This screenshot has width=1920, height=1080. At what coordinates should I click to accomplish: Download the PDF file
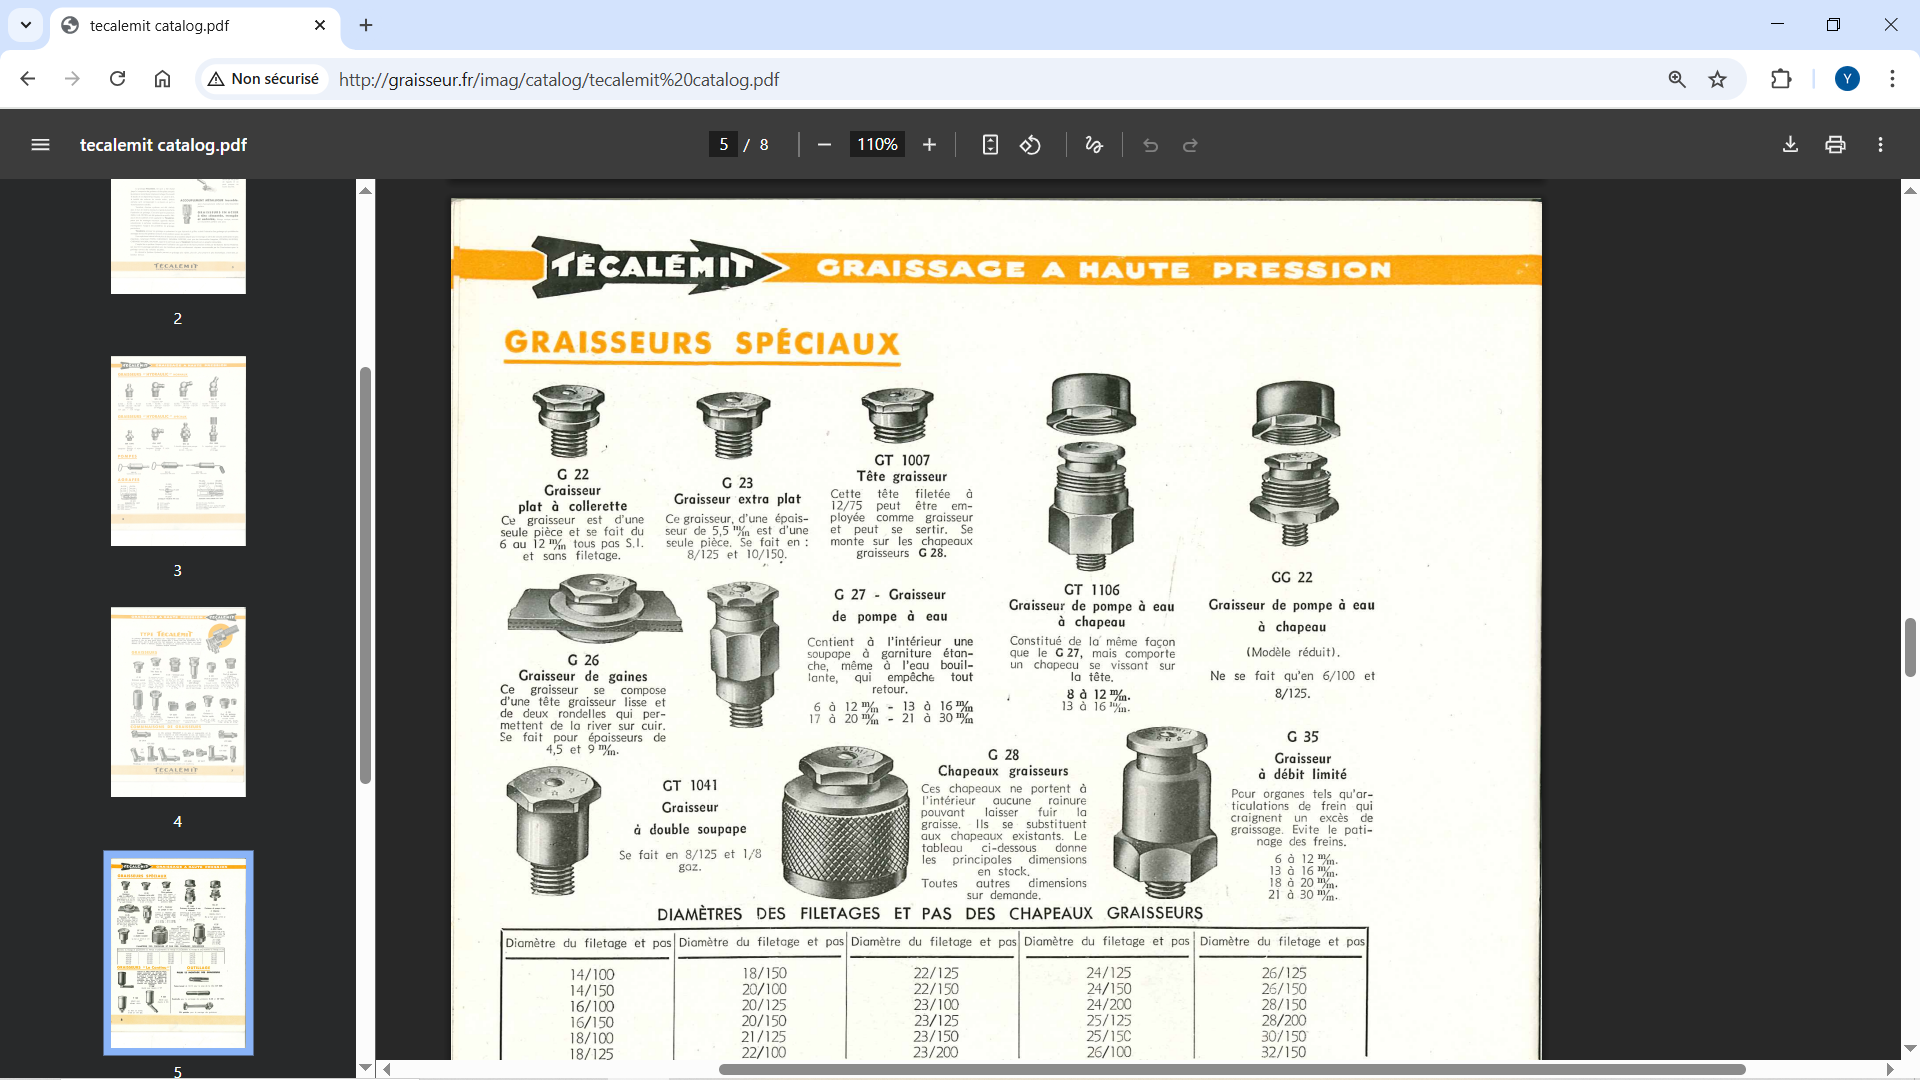(x=1790, y=145)
